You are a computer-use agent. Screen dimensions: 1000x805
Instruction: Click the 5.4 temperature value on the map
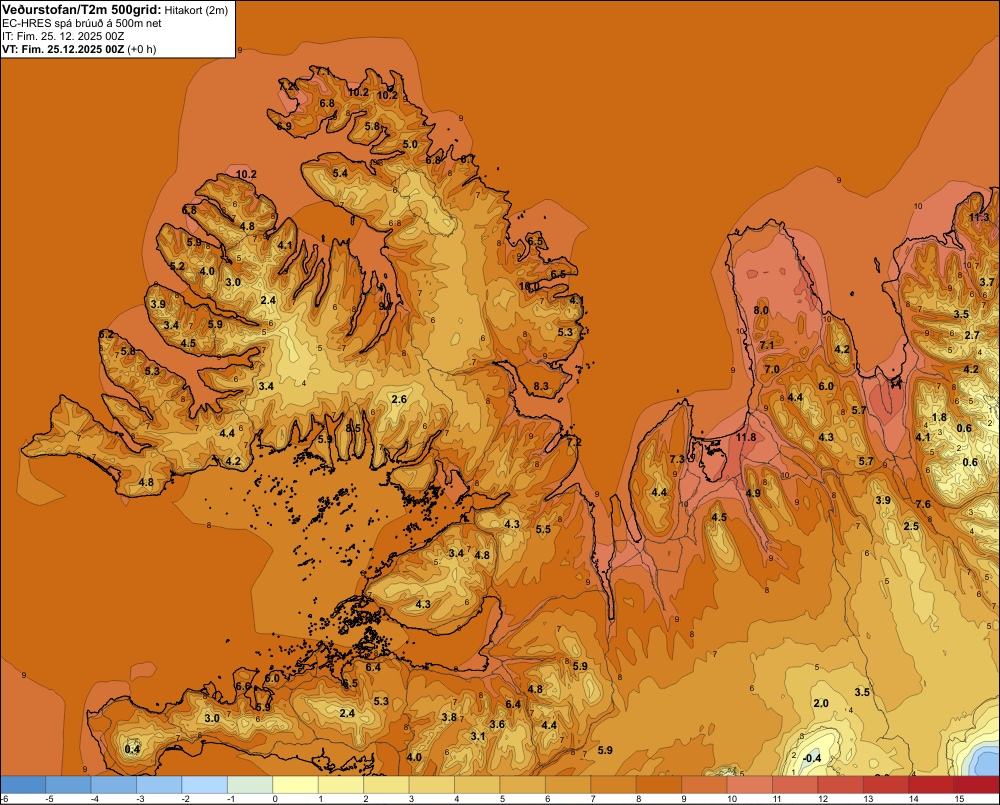tap(340, 173)
